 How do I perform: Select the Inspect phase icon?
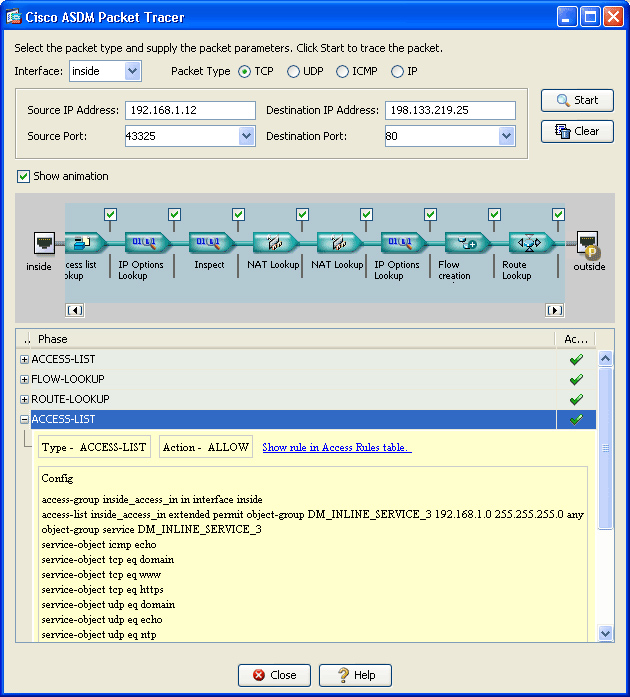(211, 243)
